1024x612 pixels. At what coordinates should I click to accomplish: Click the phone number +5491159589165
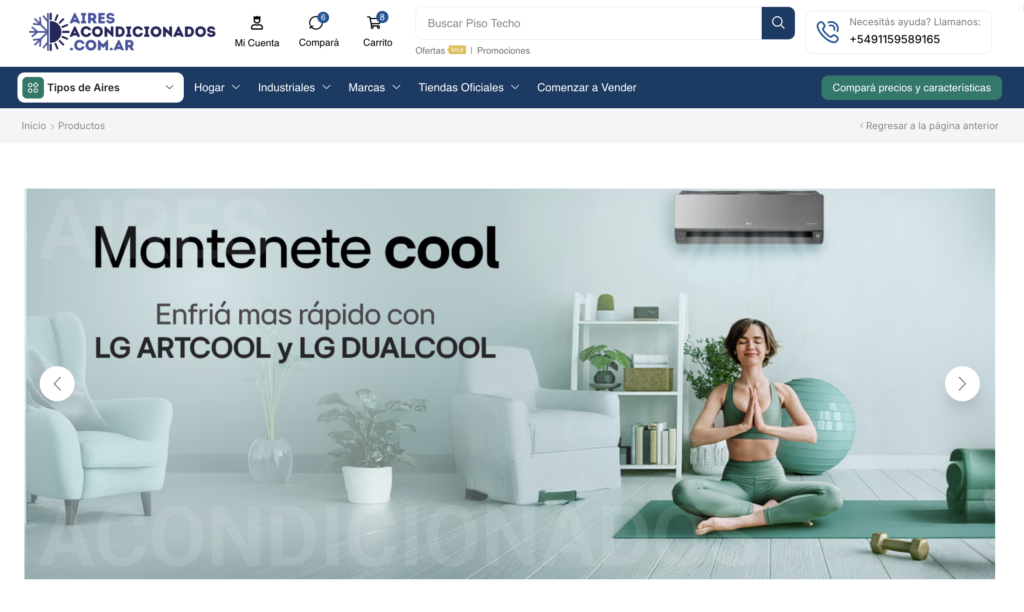coord(895,39)
